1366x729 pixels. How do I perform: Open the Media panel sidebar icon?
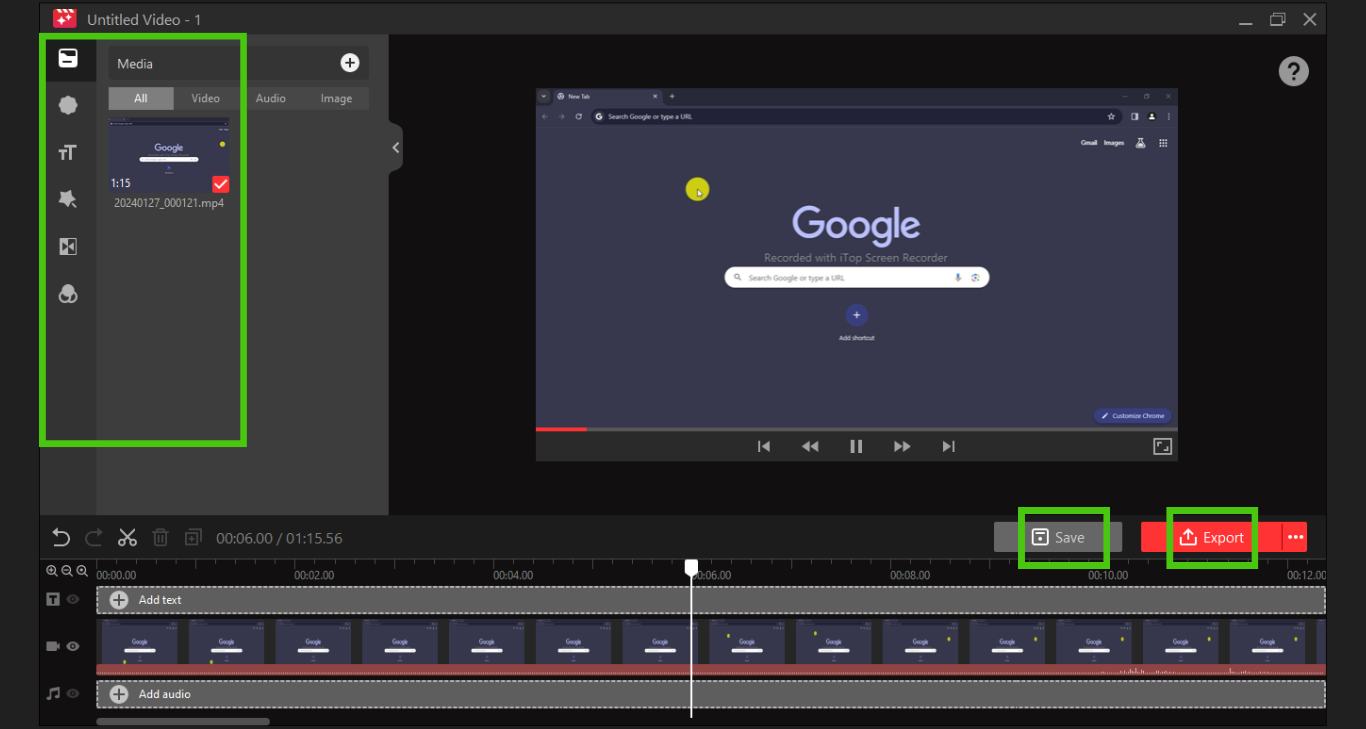point(68,58)
